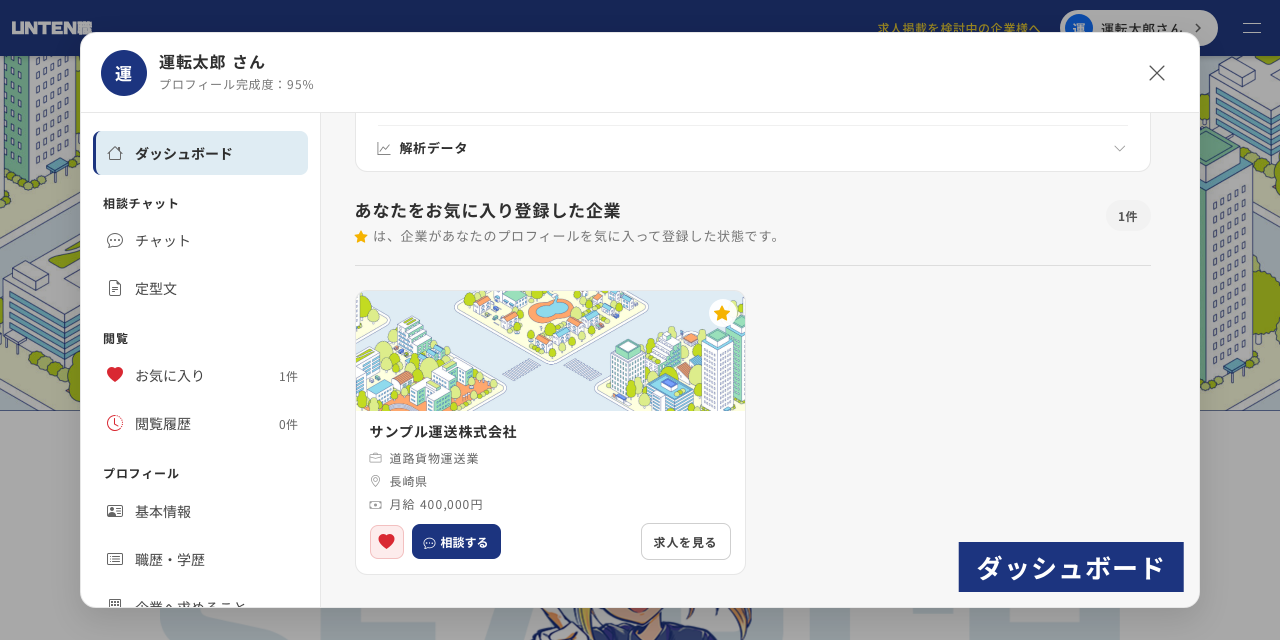Viewport: 1280px width, 640px height.
Task: Click the 1件 count next to お気に入り
Action: coord(288,376)
